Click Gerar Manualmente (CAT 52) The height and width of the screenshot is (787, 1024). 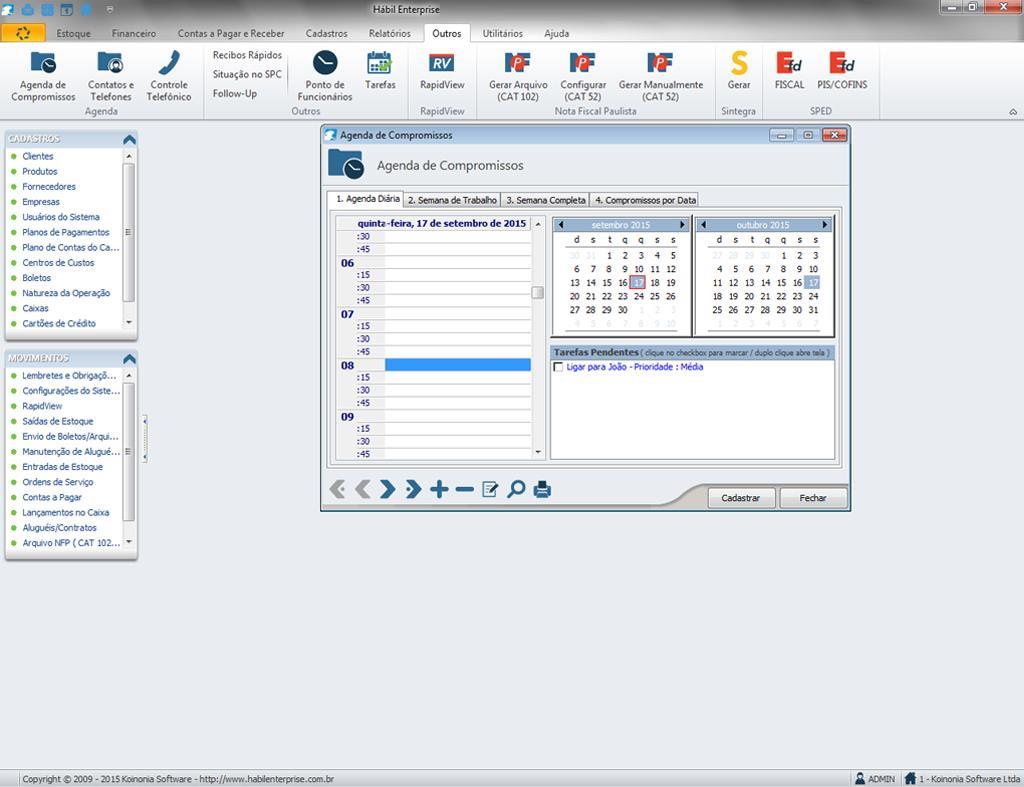tap(660, 76)
